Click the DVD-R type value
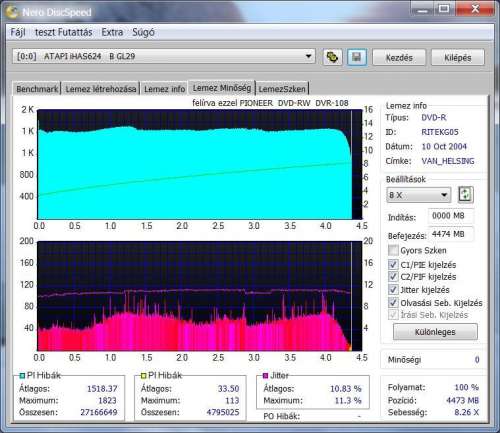The image size is (500, 433). tap(434, 117)
